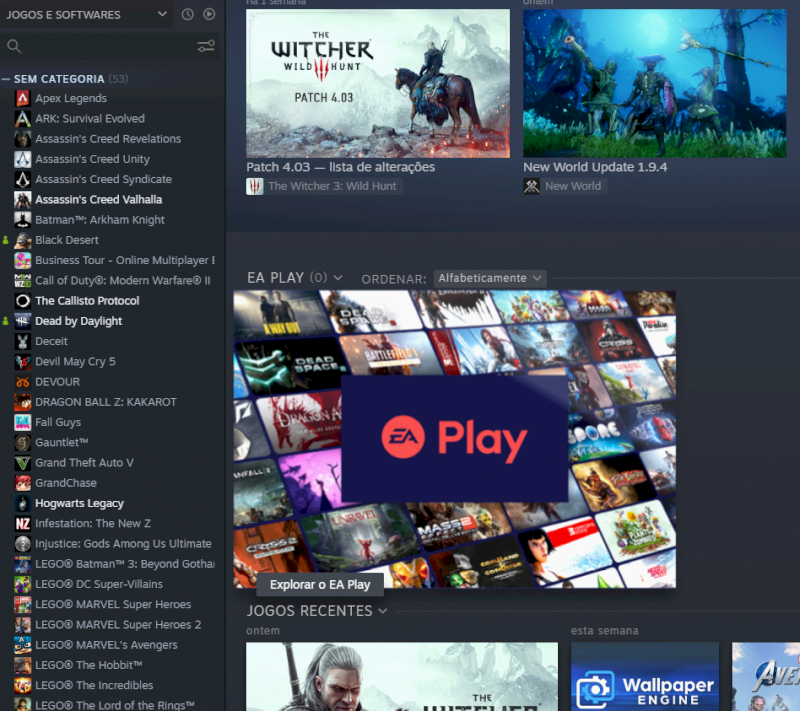Open the New World update news thumbnail
The width and height of the screenshot is (800, 711).
click(655, 83)
